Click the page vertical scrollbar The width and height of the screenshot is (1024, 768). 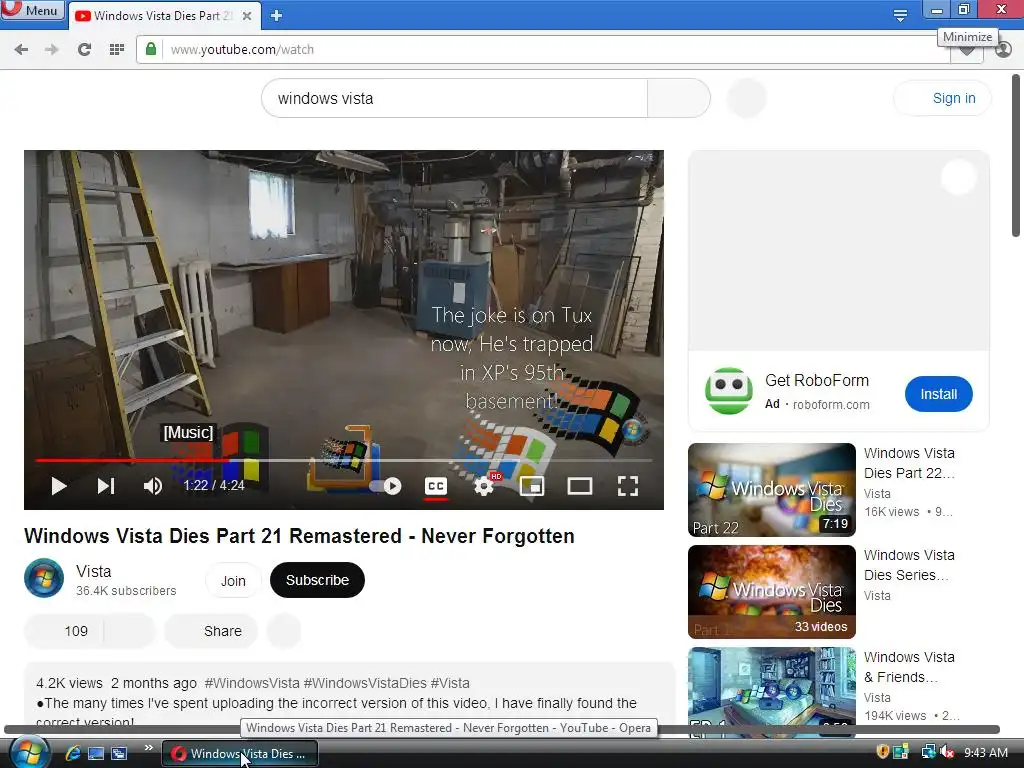[1016, 155]
